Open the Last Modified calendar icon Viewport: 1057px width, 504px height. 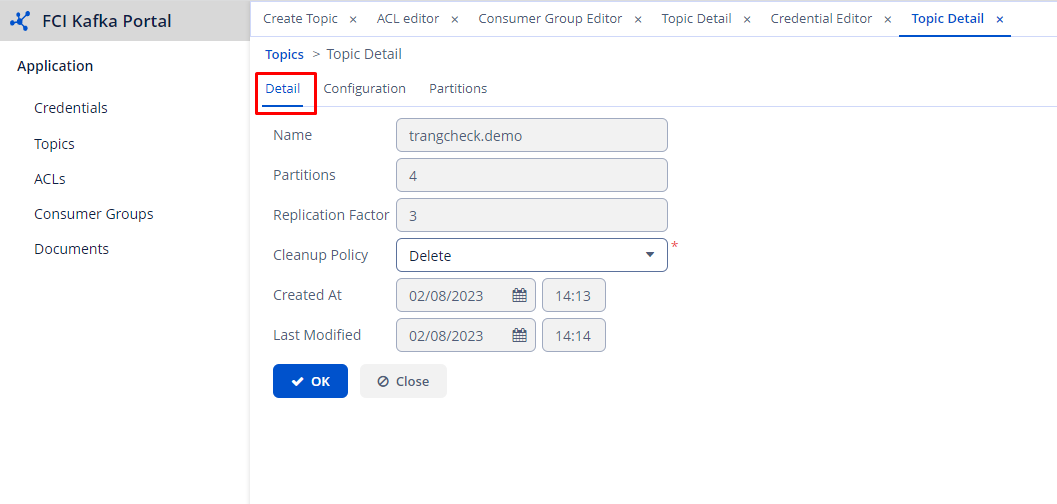tap(519, 335)
